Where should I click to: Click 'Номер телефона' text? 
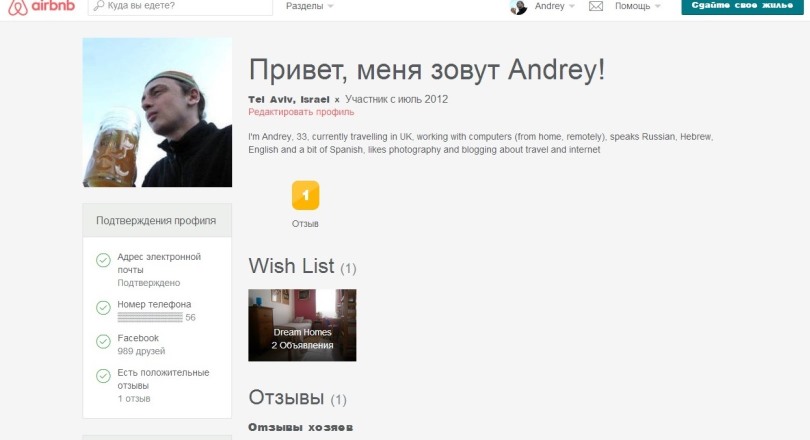click(x=154, y=304)
